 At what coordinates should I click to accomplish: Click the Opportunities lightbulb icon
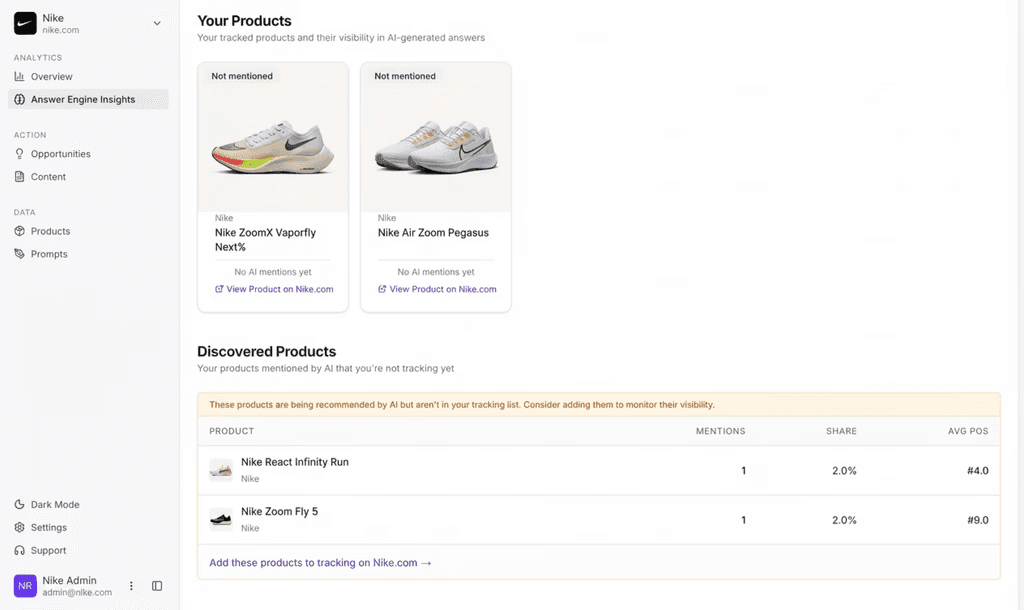(20, 154)
